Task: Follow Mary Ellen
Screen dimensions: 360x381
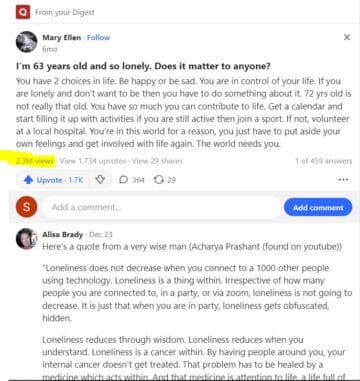Action: [98, 38]
